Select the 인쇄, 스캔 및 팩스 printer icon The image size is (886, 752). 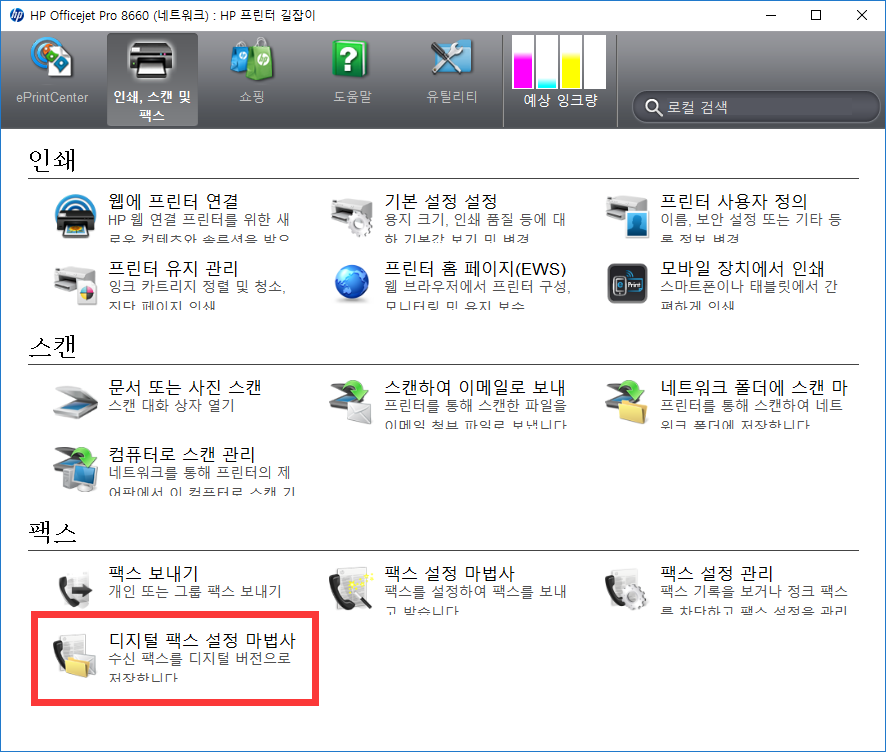[x=151, y=59]
